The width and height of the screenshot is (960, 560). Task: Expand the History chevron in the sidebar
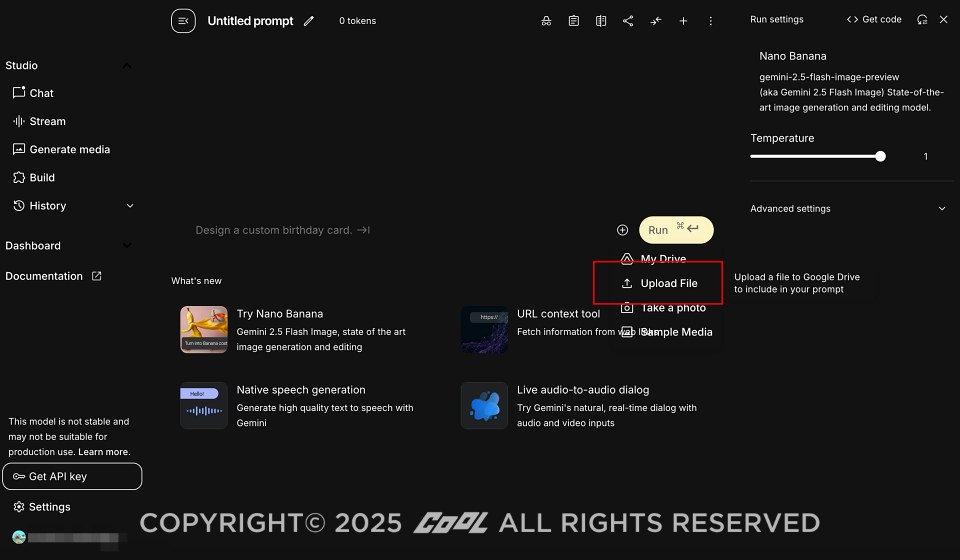(130, 206)
